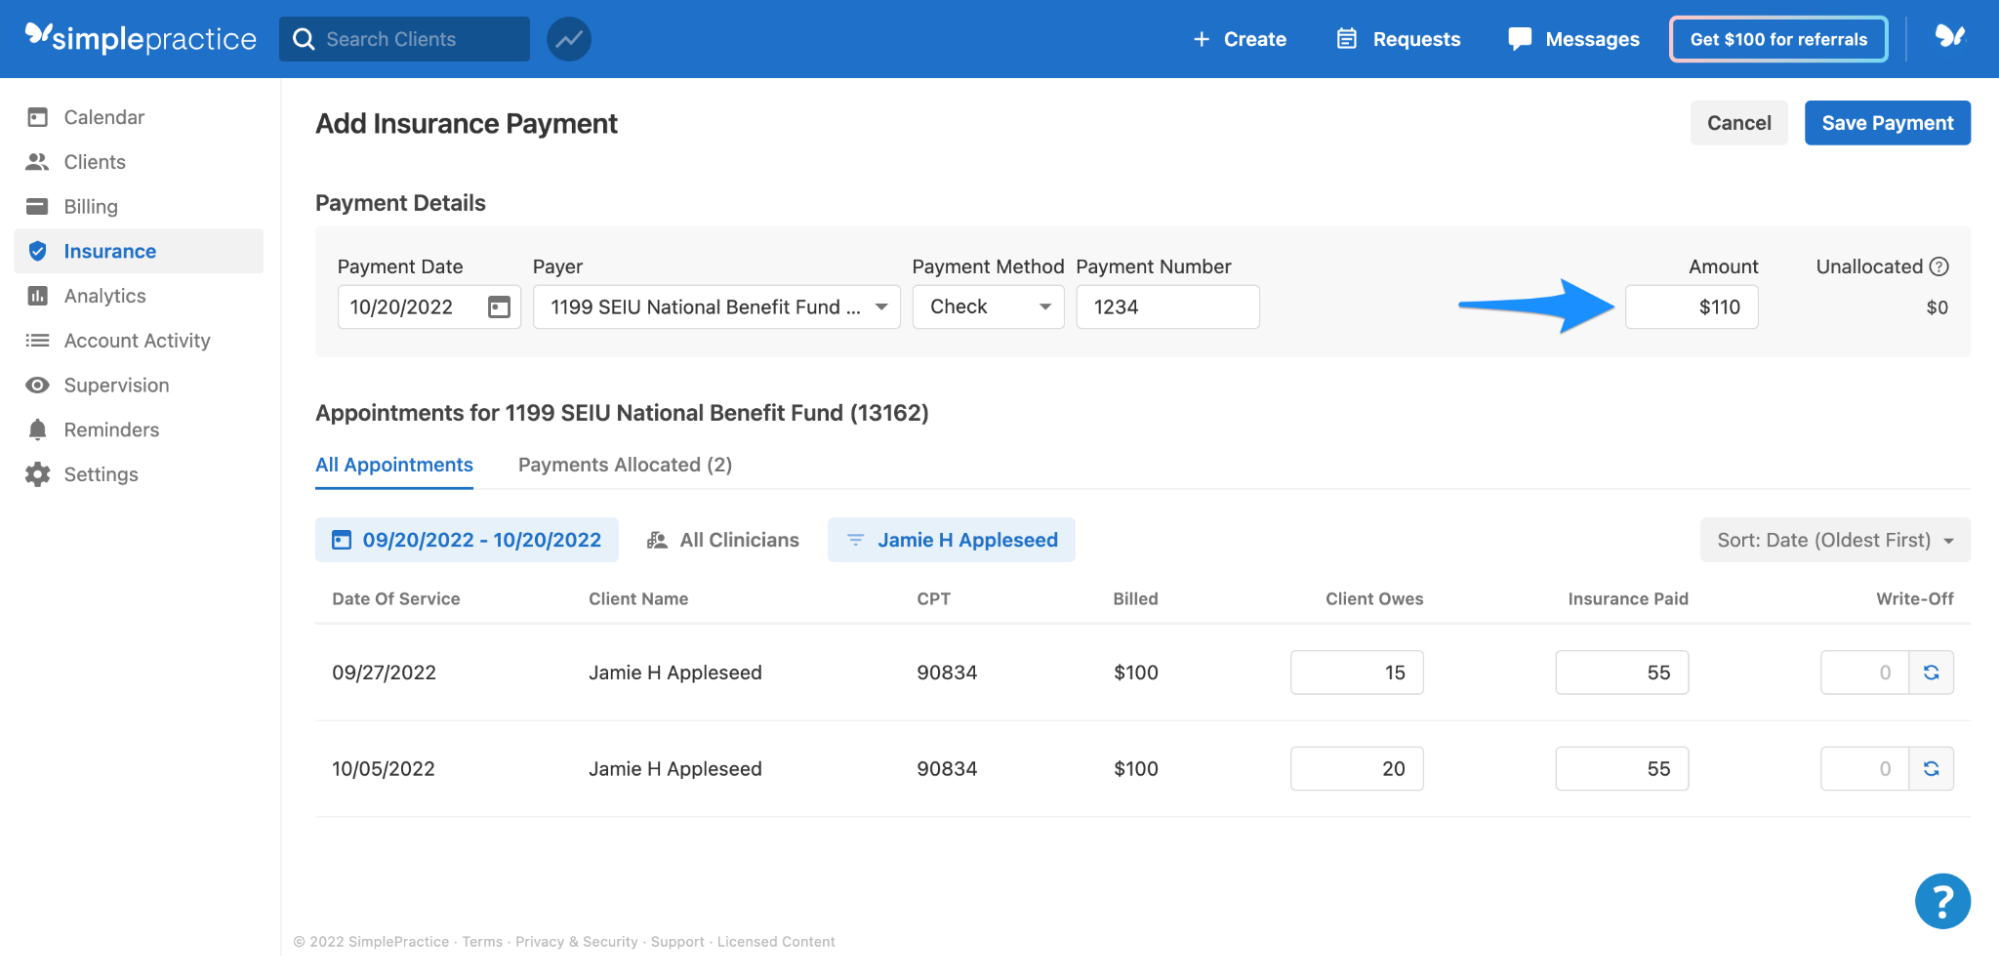Expand the Payment Method dropdown showing Check
Screen dimensions: 1999x956
pos(988,307)
